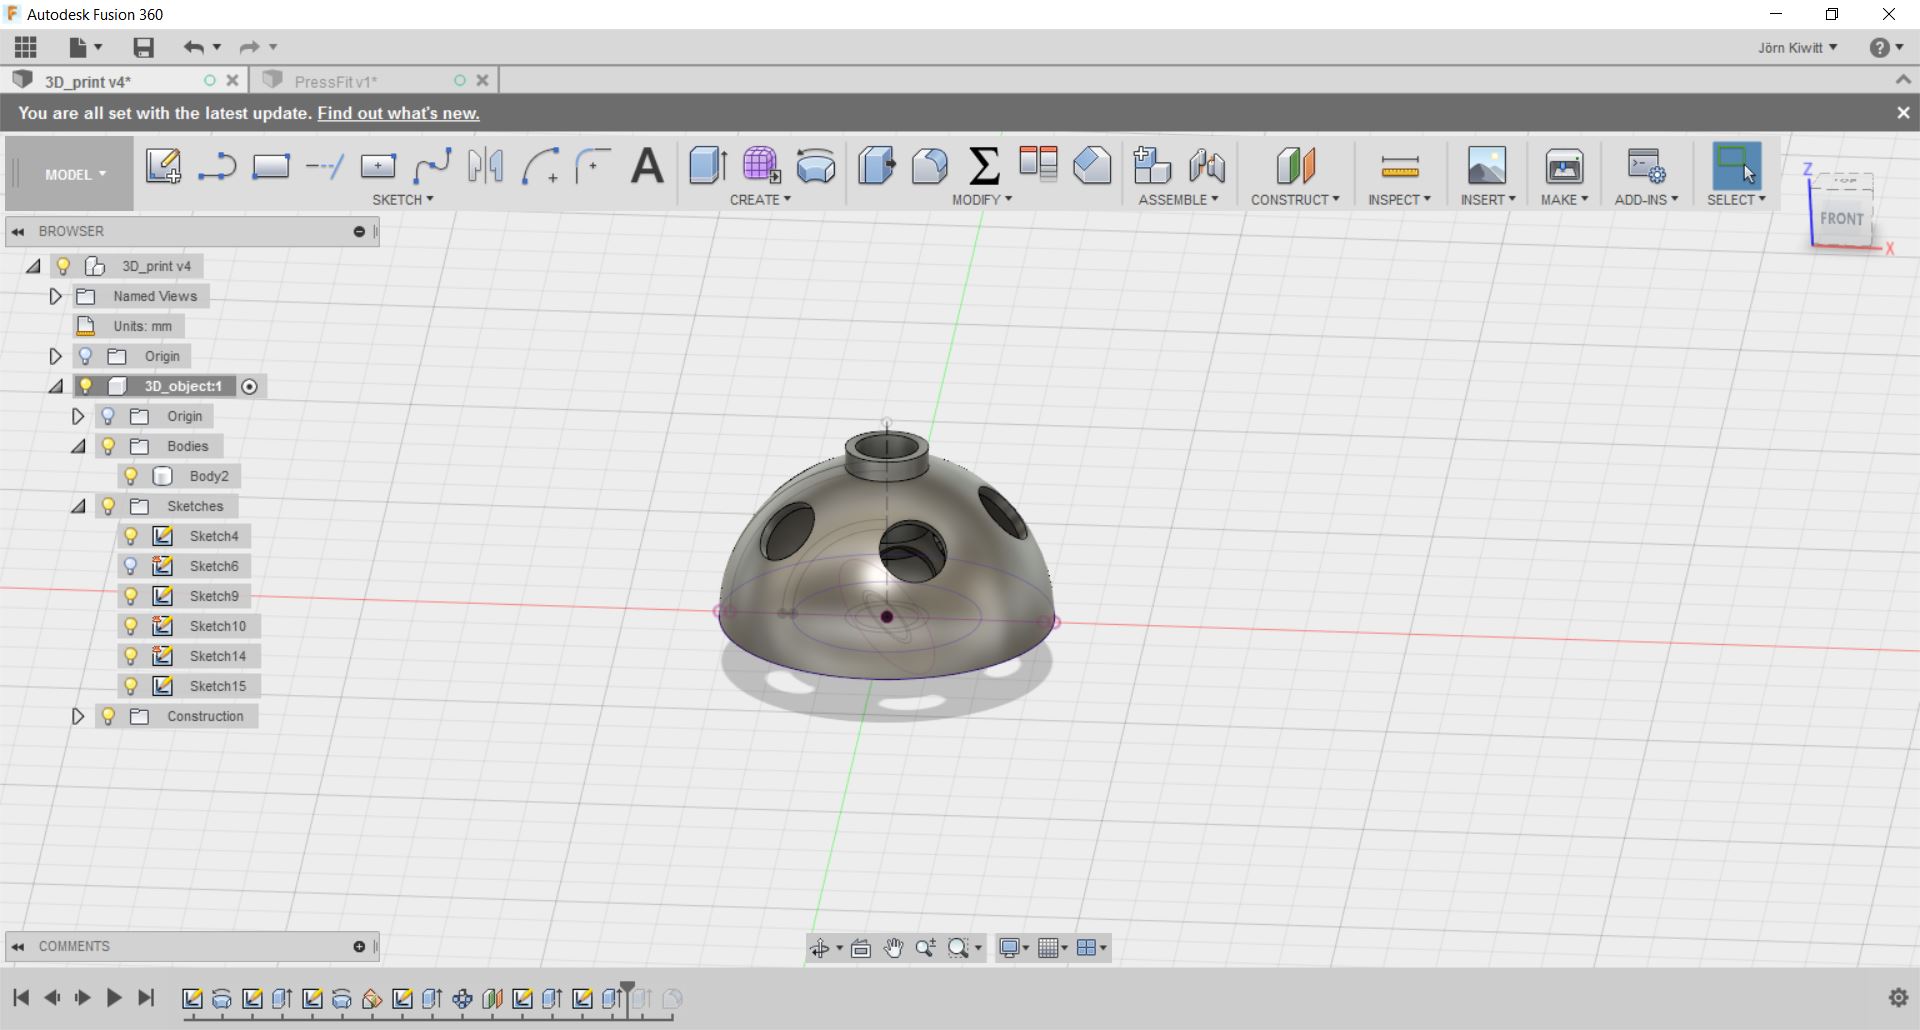Click the Orbit navigation icon
Screen dimensions: 1920x1030
coord(820,948)
